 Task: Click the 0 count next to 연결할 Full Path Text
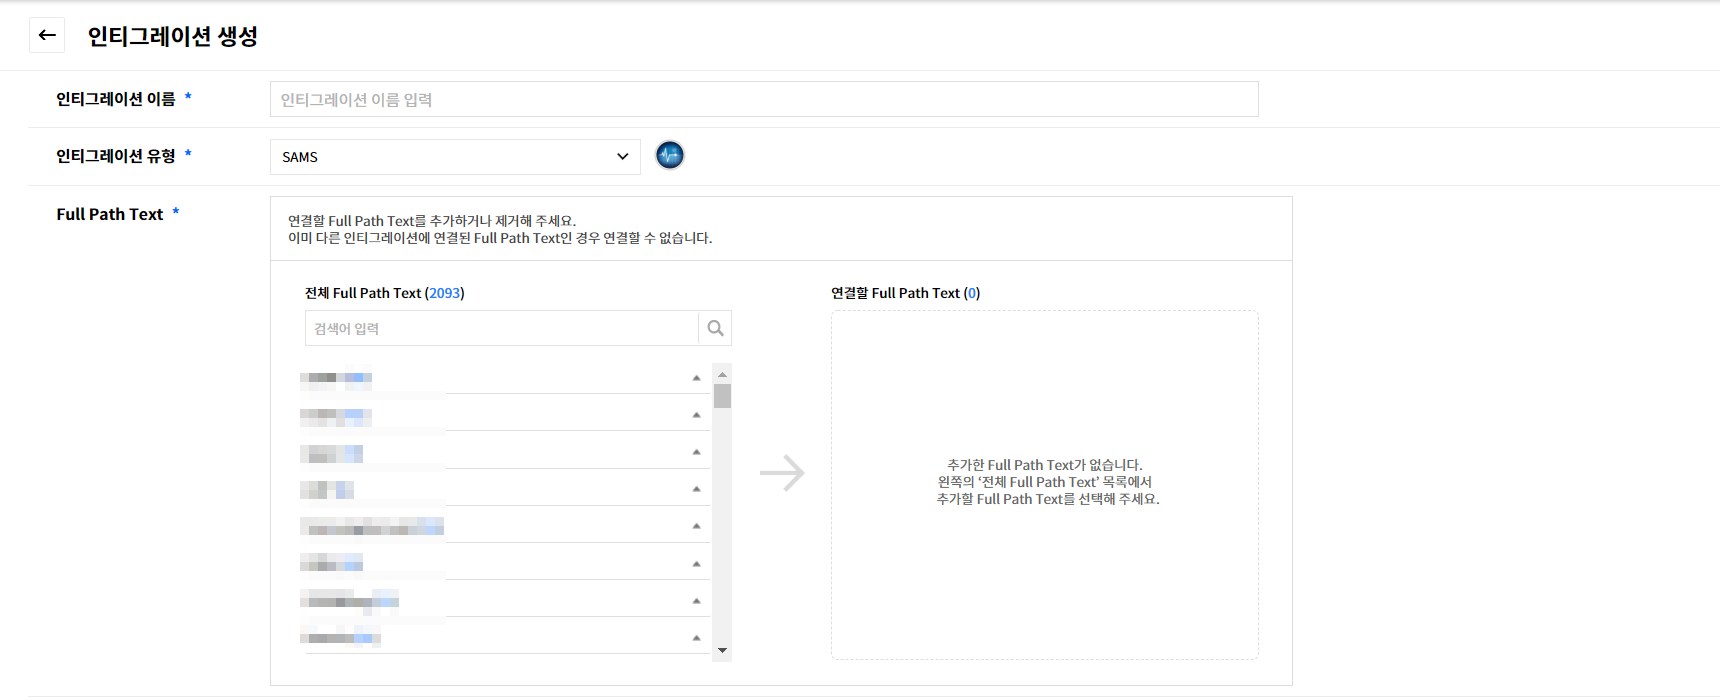[972, 293]
